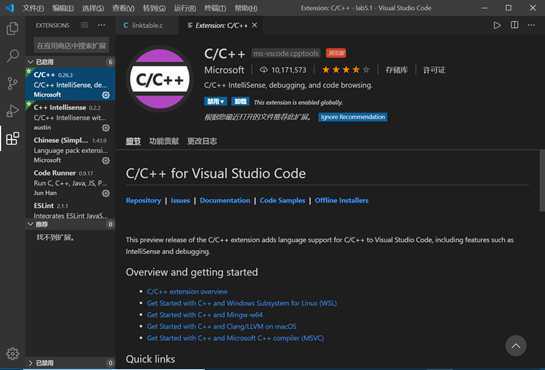This screenshot has height=370, width=545.
Task: Open the Code Samples link
Action: tap(282, 200)
